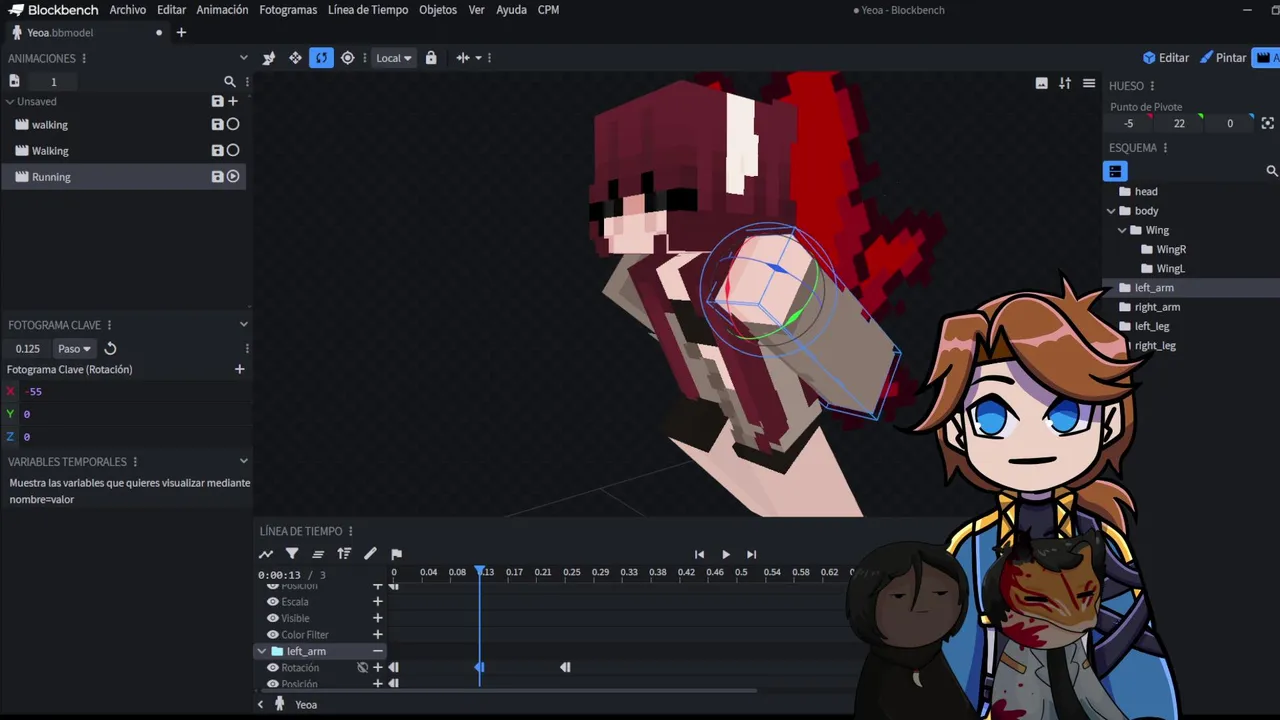The height and width of the screenshot is (720, 1280).
Task: Toggle visibility eye of Color Filter channel
Action: (x=272, y=635)
